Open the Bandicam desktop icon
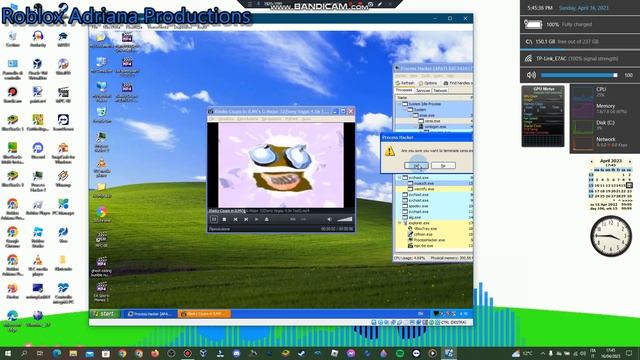This screenshot has width=640, height=360. pos(13,95)
